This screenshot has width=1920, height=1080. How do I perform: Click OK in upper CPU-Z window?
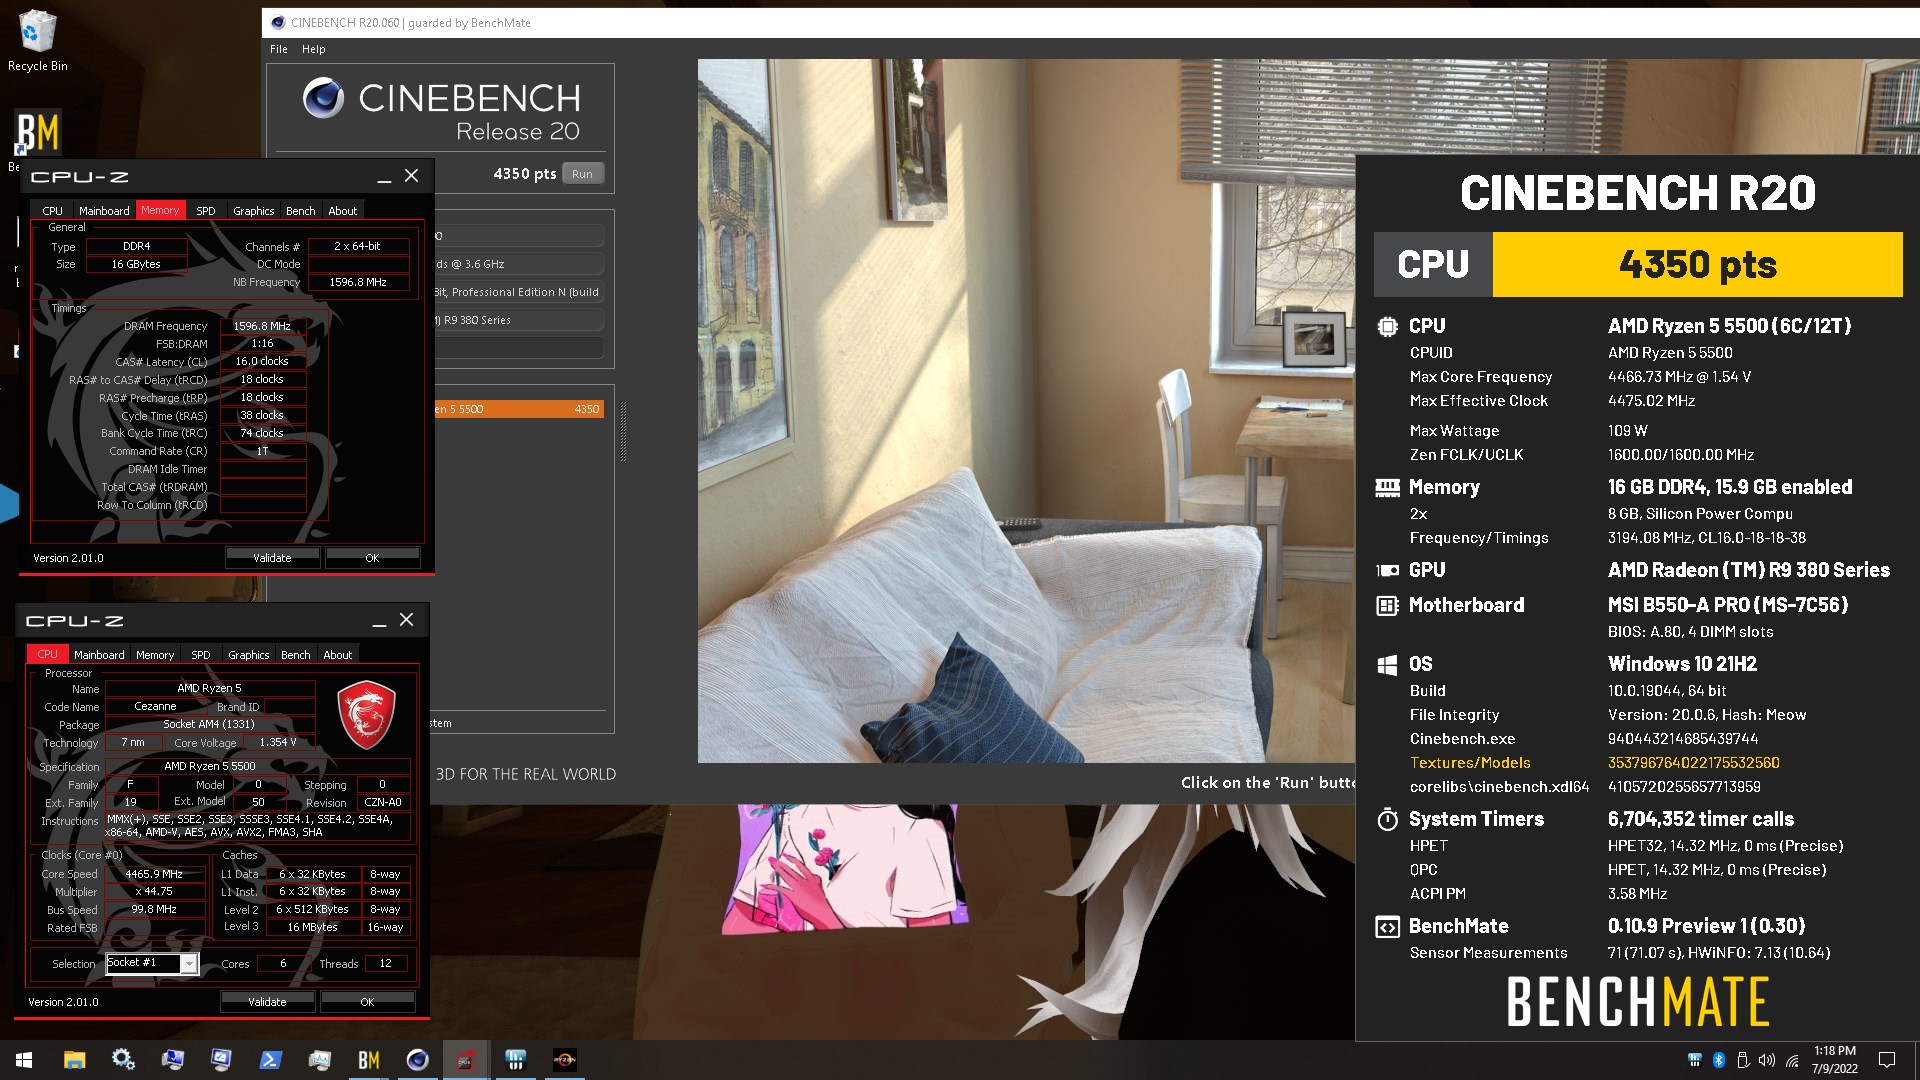pos(372,558)
